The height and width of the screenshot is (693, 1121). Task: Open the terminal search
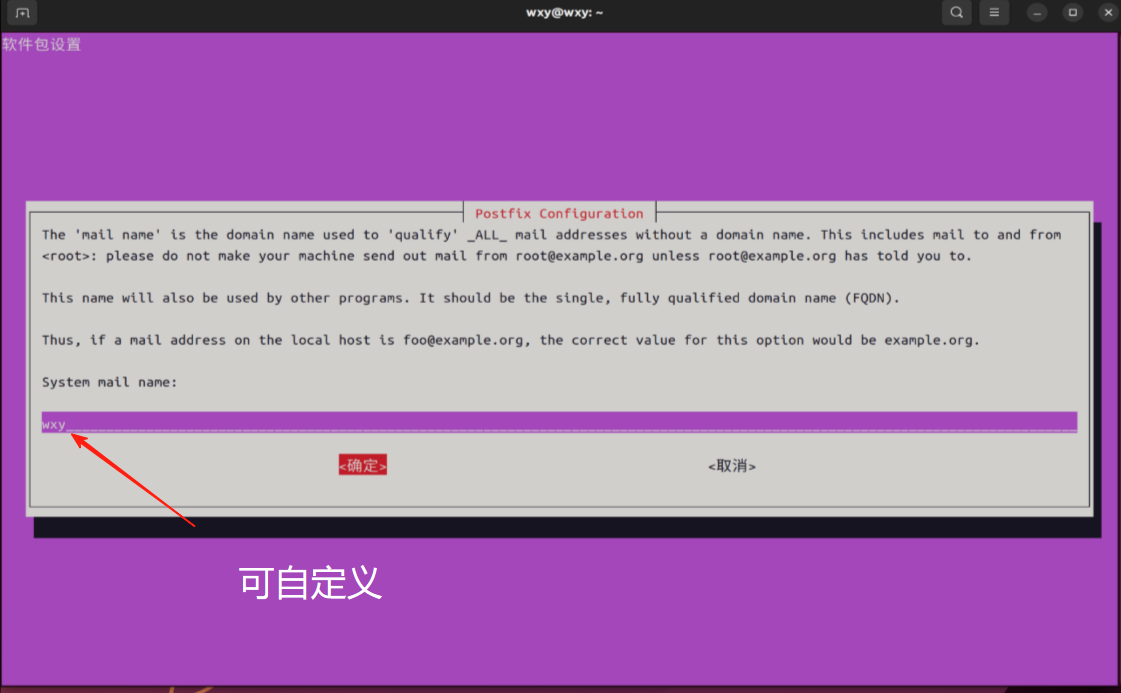[x=957, y=13]
